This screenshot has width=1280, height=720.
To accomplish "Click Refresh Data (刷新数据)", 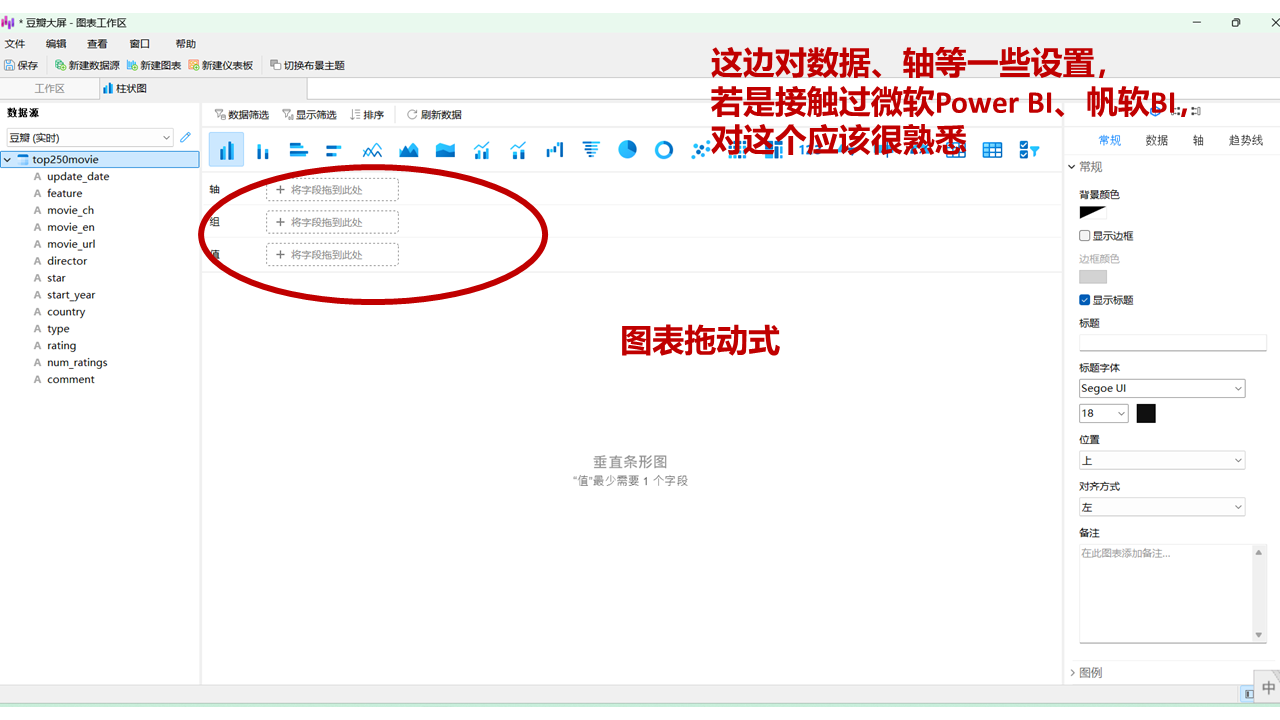I will pyautogui.click(x=434, y=115).
